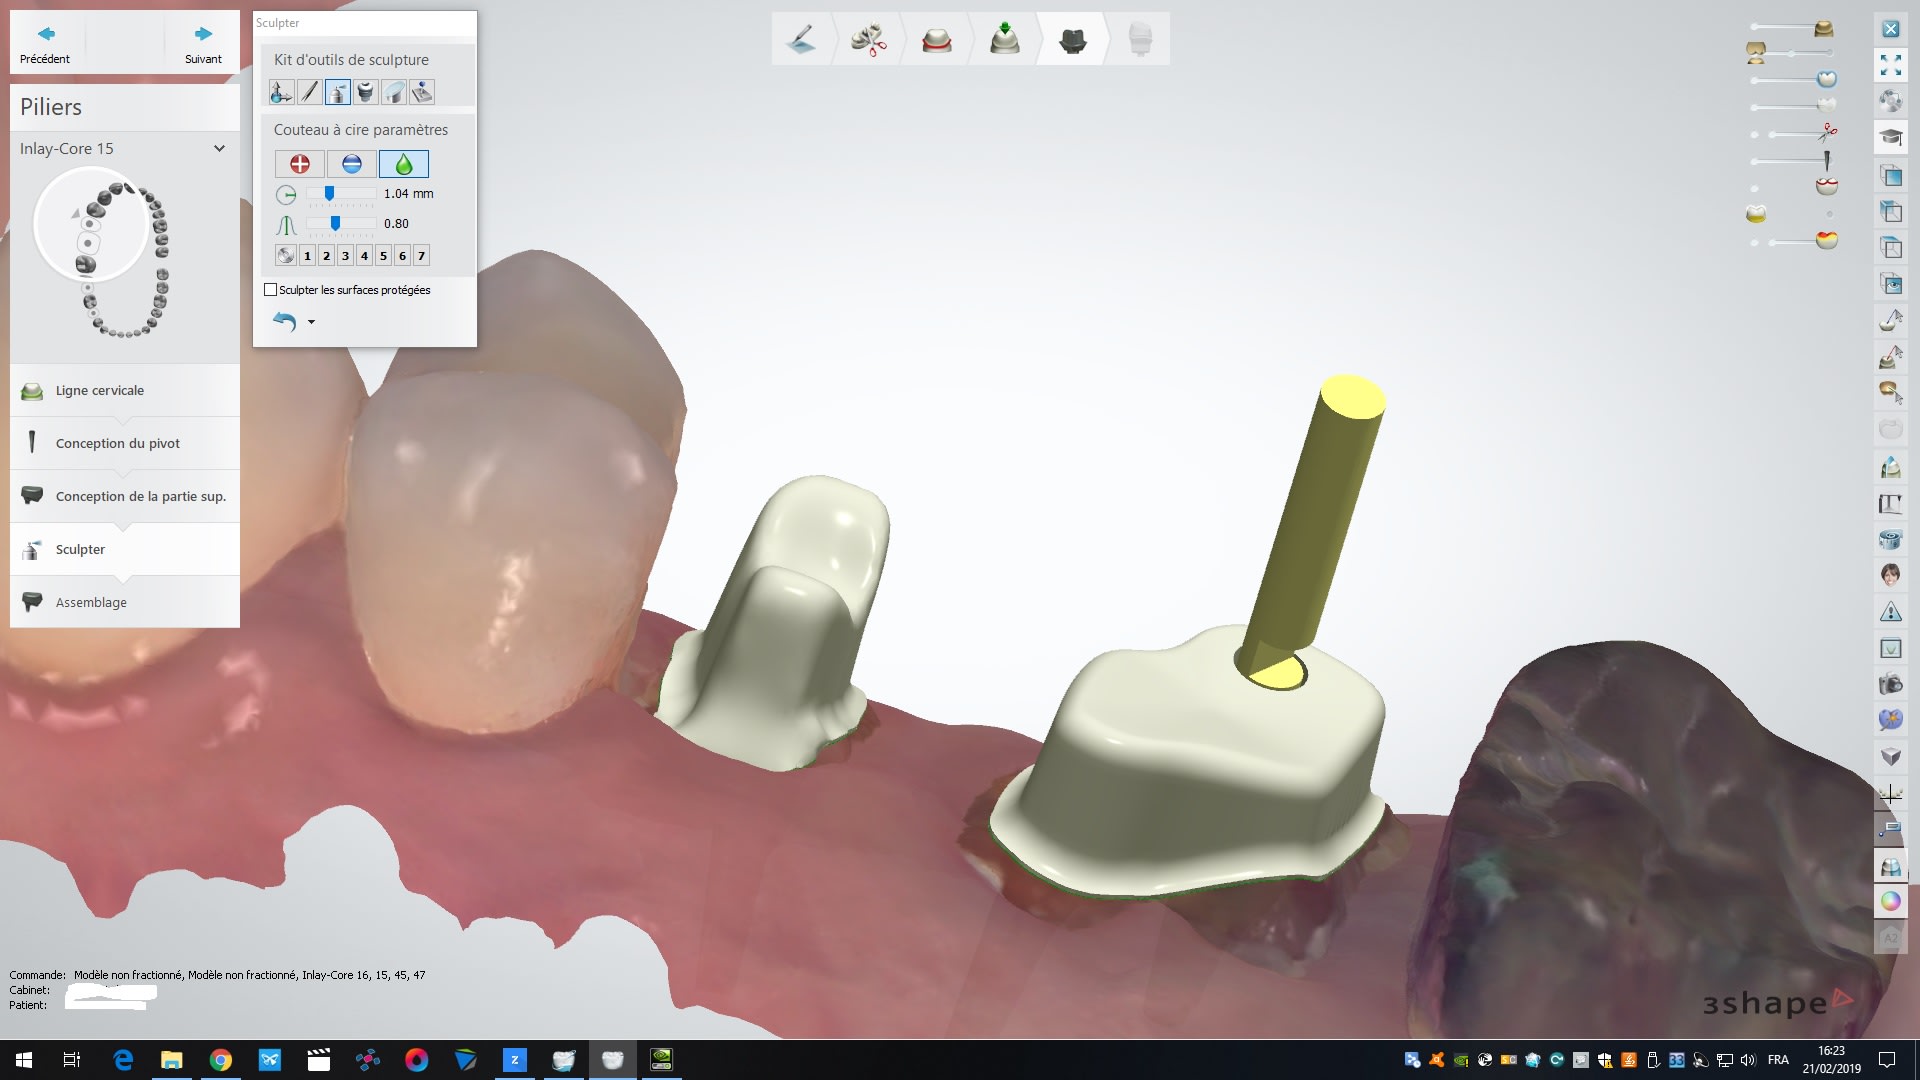Go to the Assemblage step
The height and width of the screenshot is (1080, 1920).
click(91, 602)
